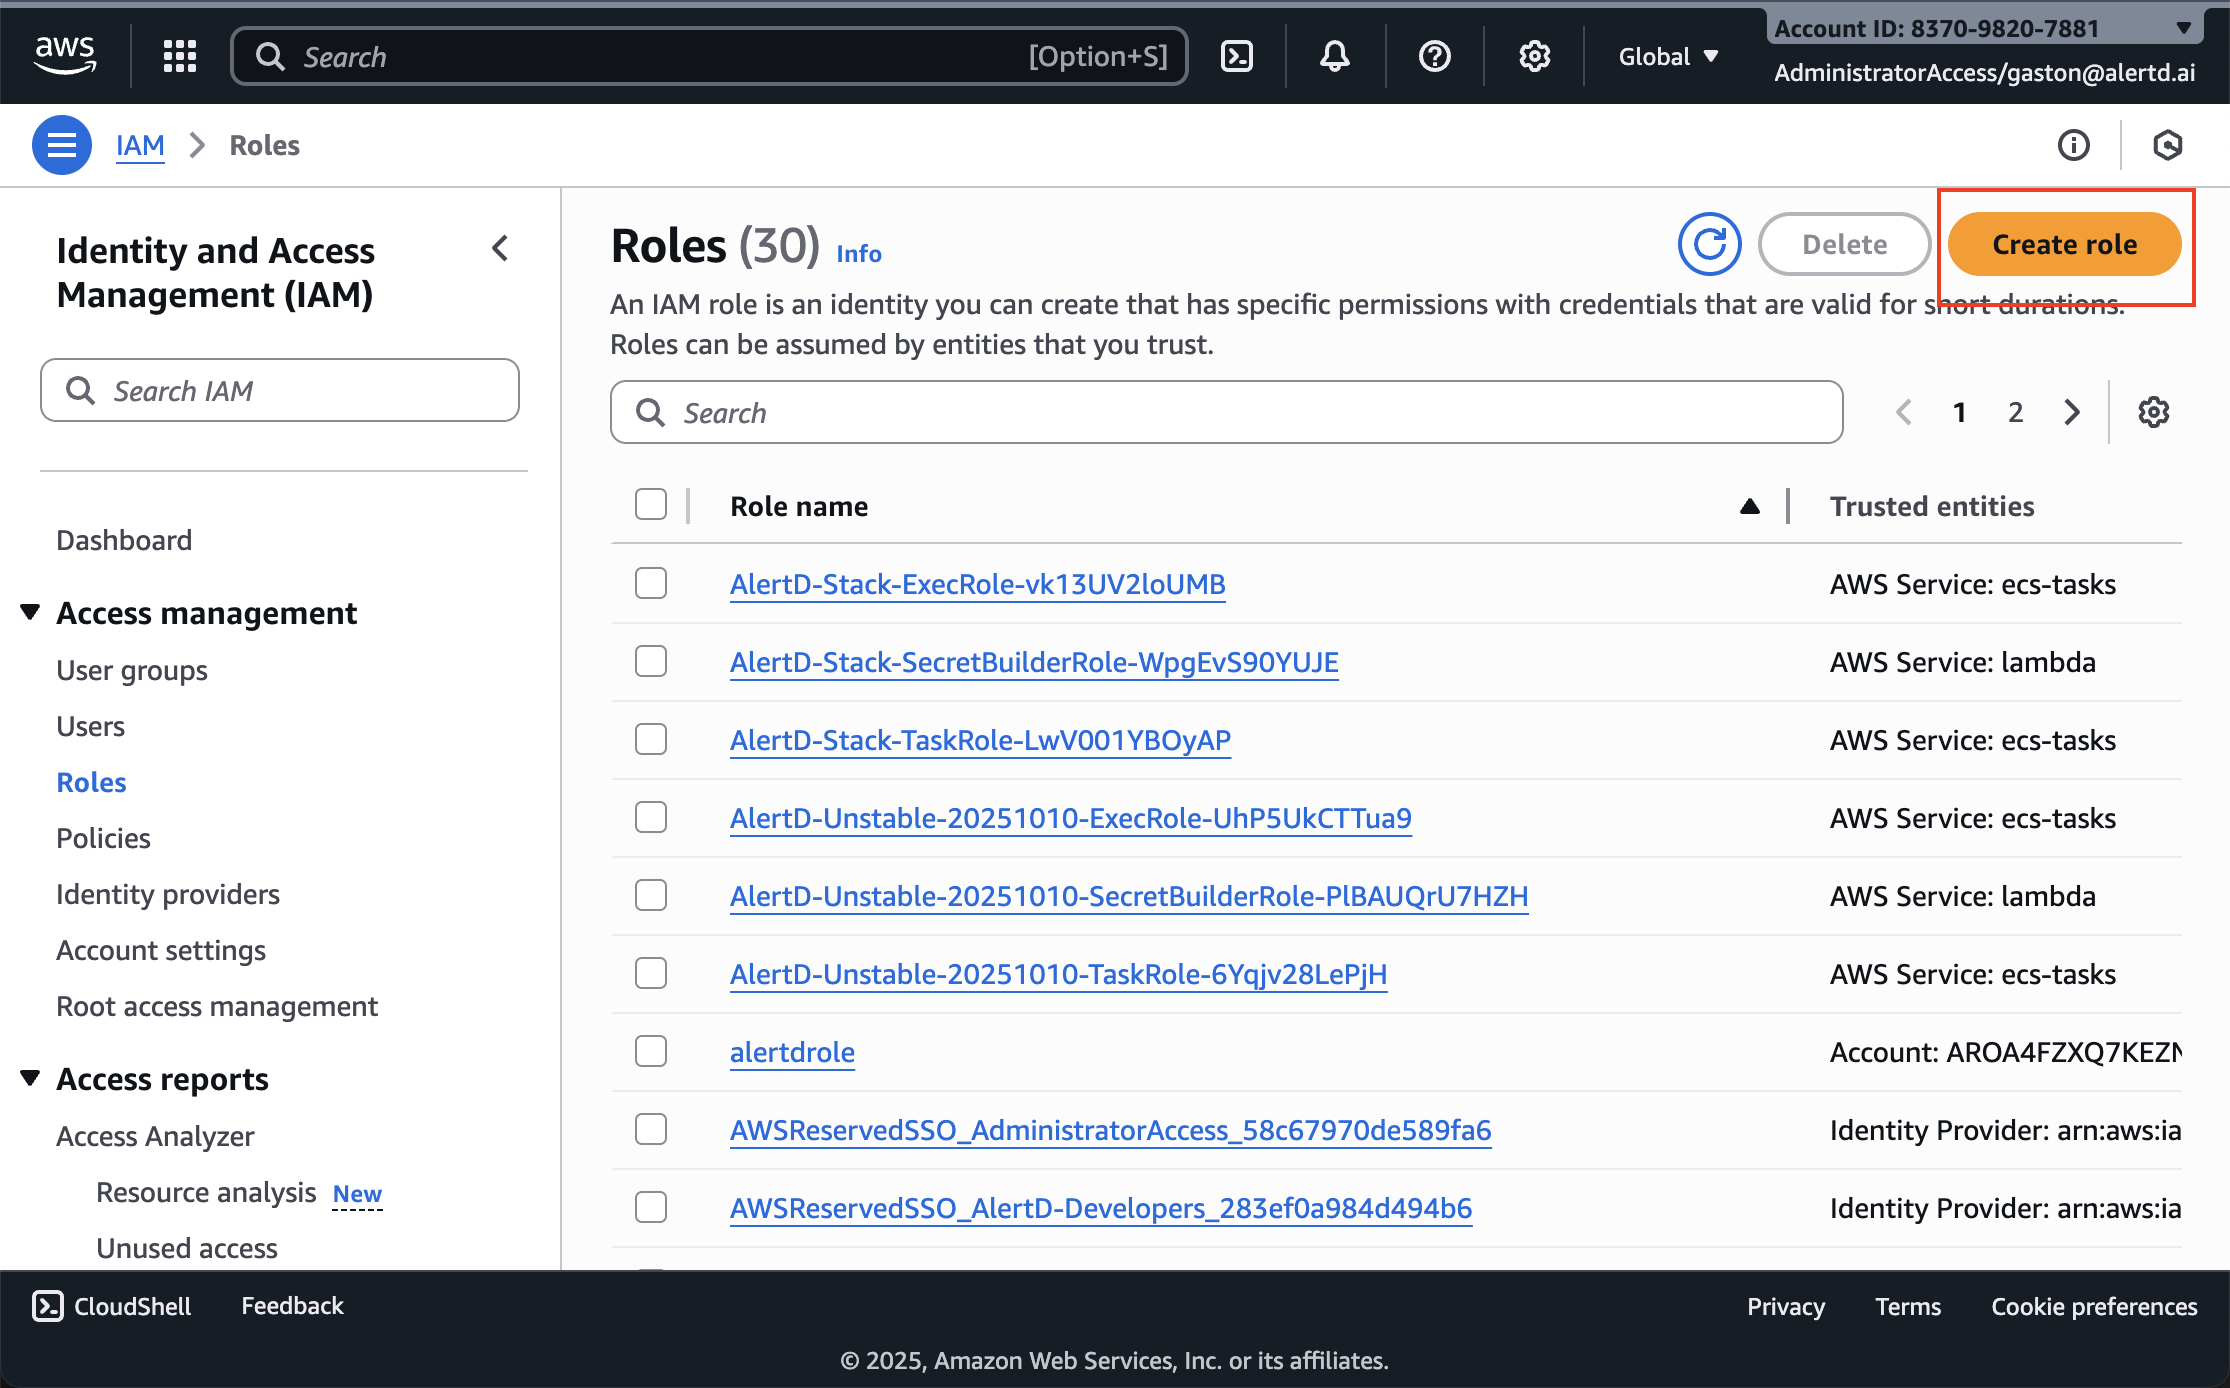This screenshot has width=2230, height=1388.
Task: Select the alertdrole row checkbox
Action: pos(650,1051)
